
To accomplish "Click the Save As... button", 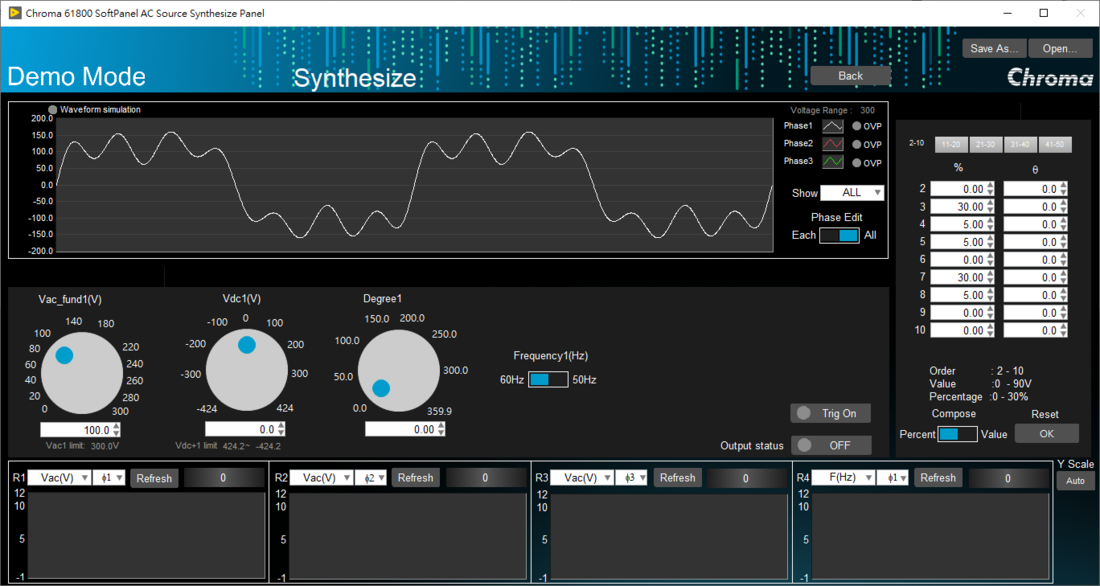I will [x=995, y=48].
